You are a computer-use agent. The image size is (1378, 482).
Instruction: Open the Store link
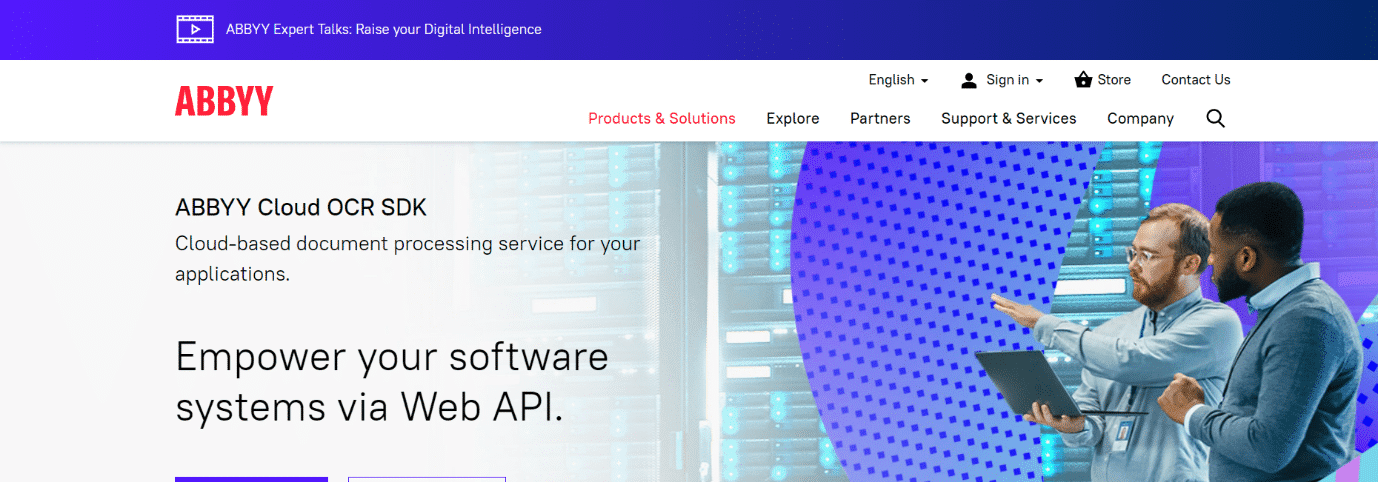coord(1114,80)
